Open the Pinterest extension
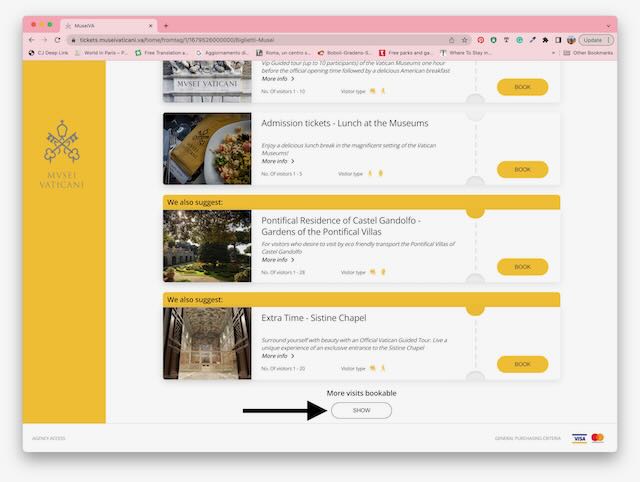640x482 pixels. pyautogui.click(x=481, y=40)
